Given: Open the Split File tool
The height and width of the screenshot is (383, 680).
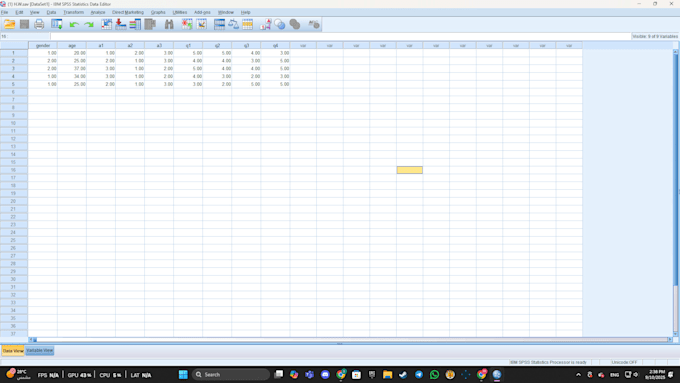Looking at the screenshot, I should click(x=219, y=24).
